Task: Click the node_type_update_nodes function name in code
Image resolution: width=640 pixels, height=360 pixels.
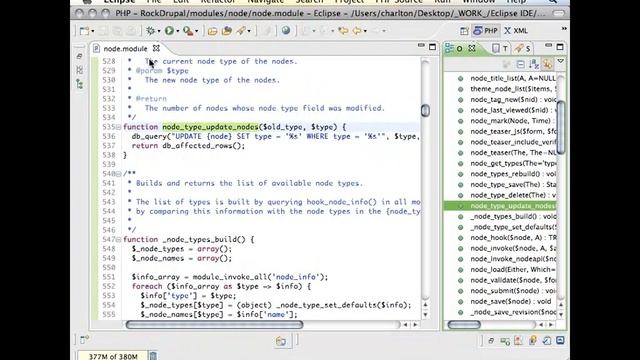Action: [210, 127]
